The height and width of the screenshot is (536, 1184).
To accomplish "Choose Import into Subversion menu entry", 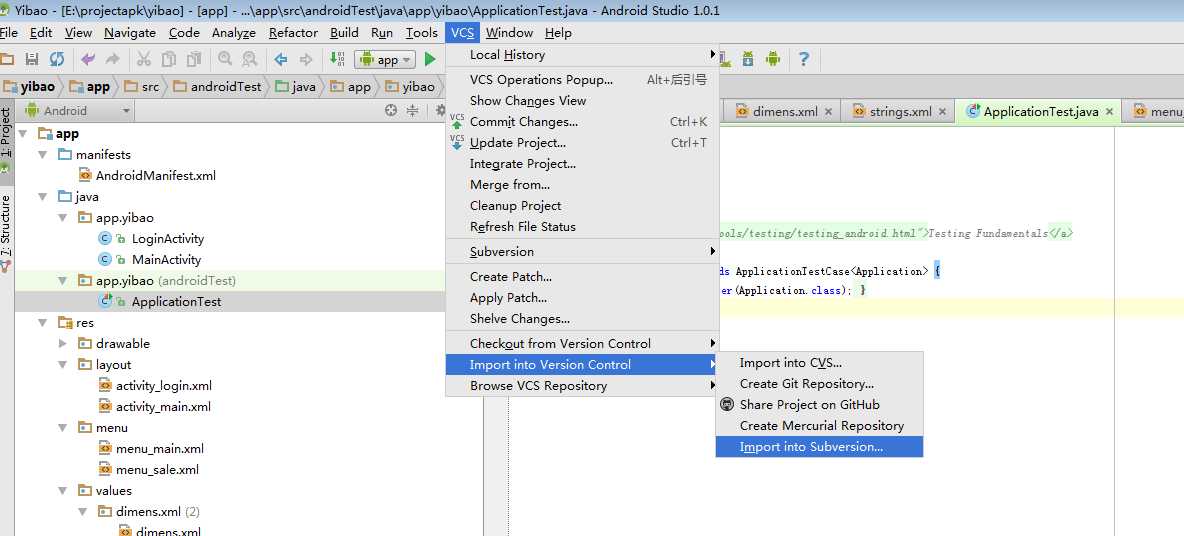I will pos(811,447).
